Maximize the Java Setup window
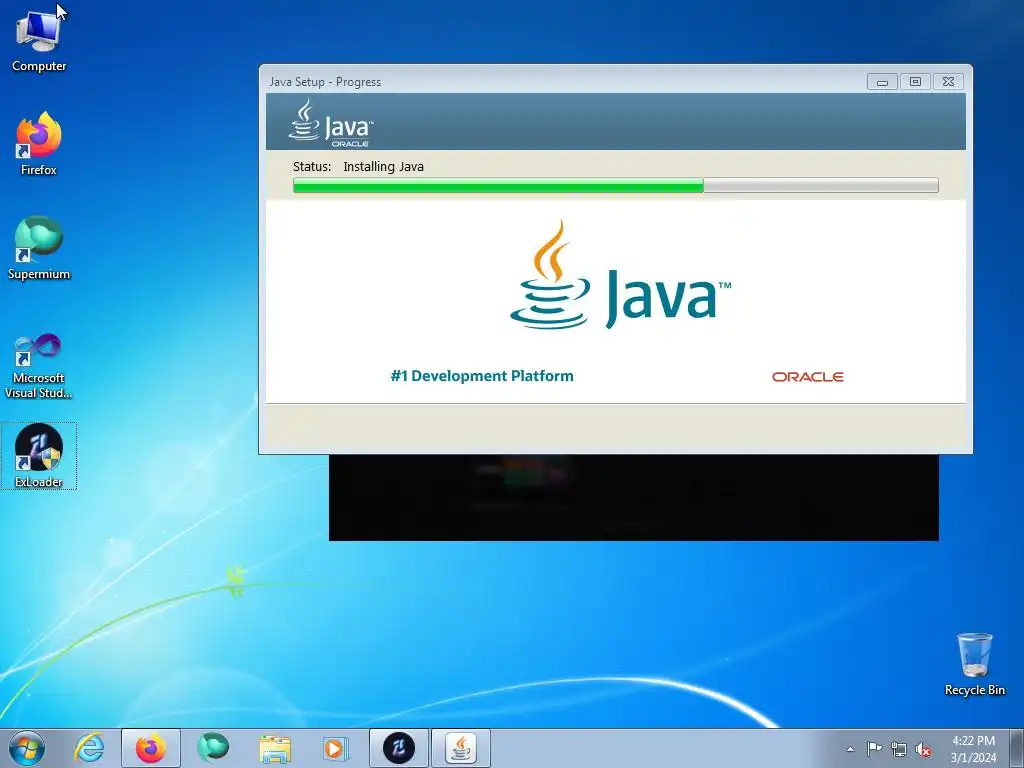 (x=915, y=82)
